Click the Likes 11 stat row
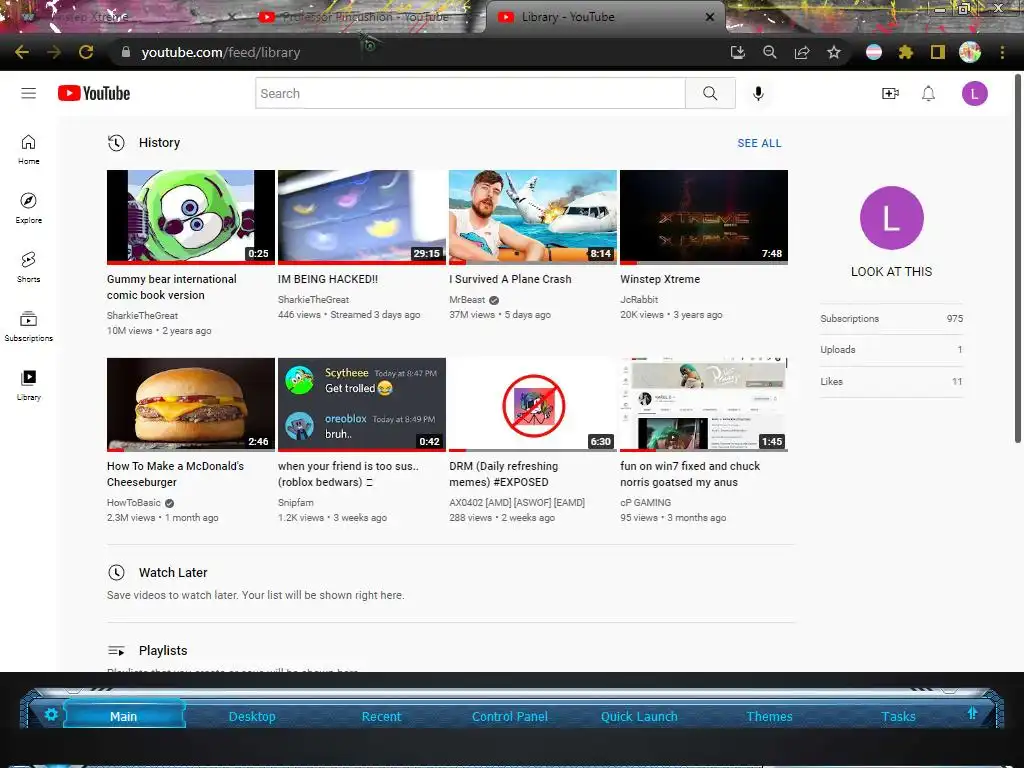 (891, 381)
